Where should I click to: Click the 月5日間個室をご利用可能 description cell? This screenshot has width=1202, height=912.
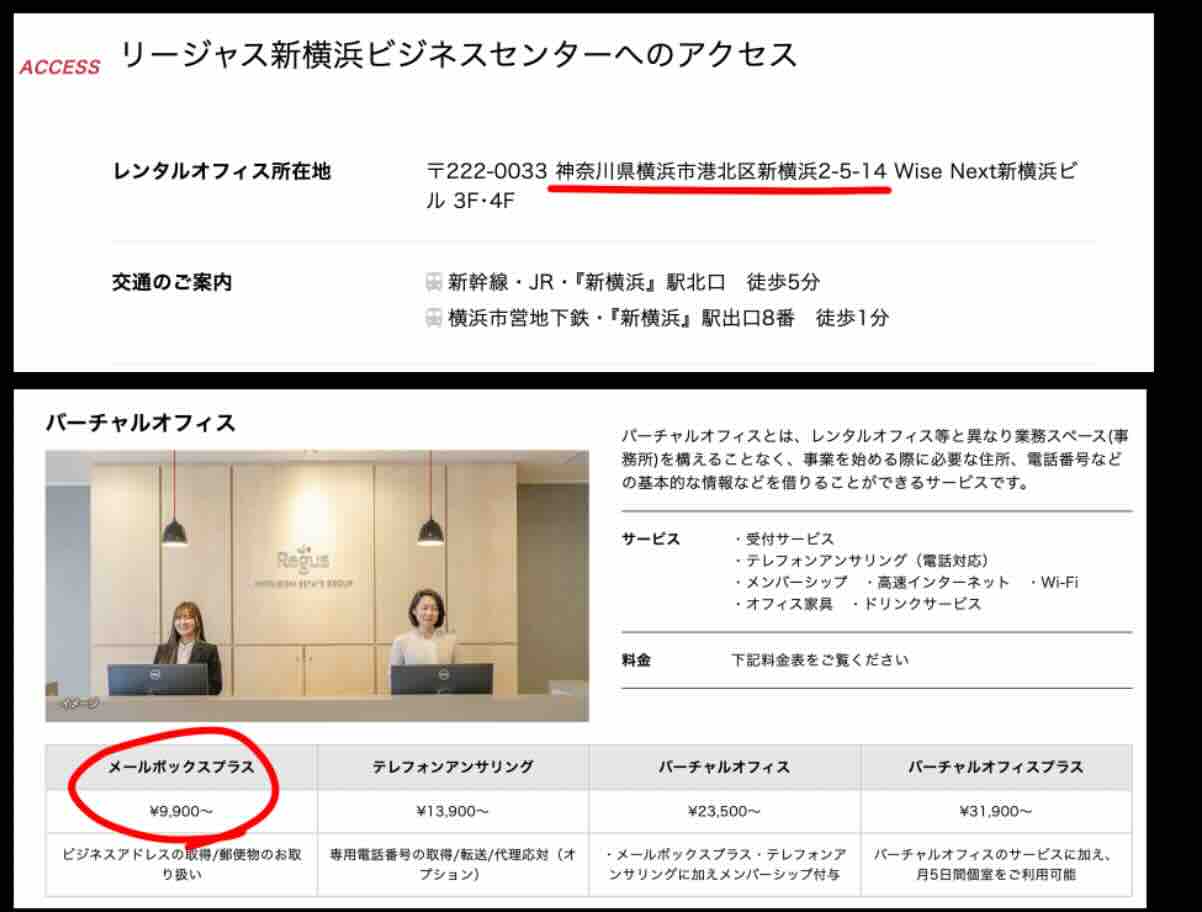[996, 865]
